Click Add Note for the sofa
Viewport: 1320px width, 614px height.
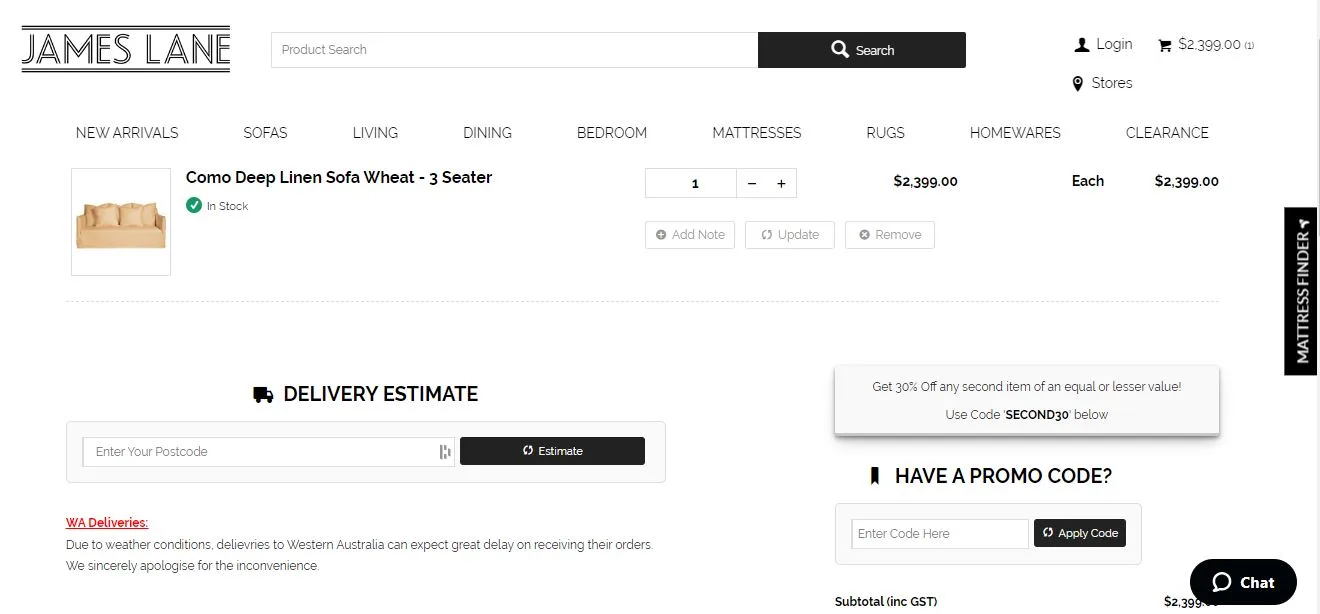(690, 235)
